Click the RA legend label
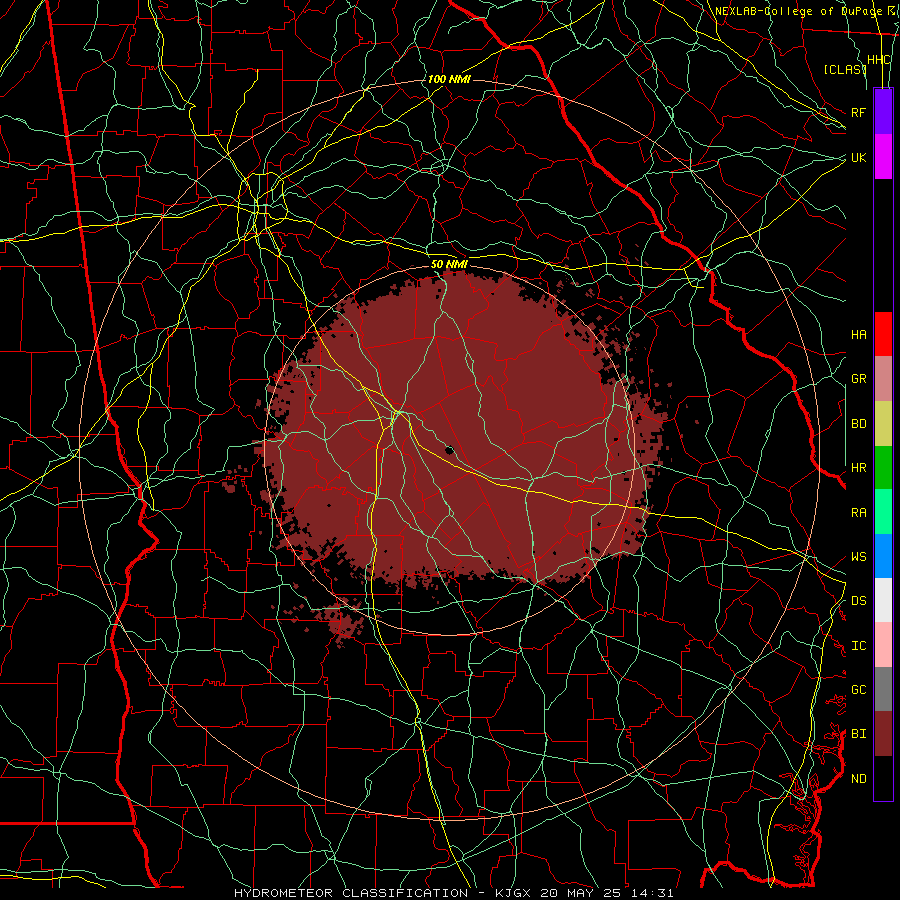900x900 pixels. click(859, 513)
